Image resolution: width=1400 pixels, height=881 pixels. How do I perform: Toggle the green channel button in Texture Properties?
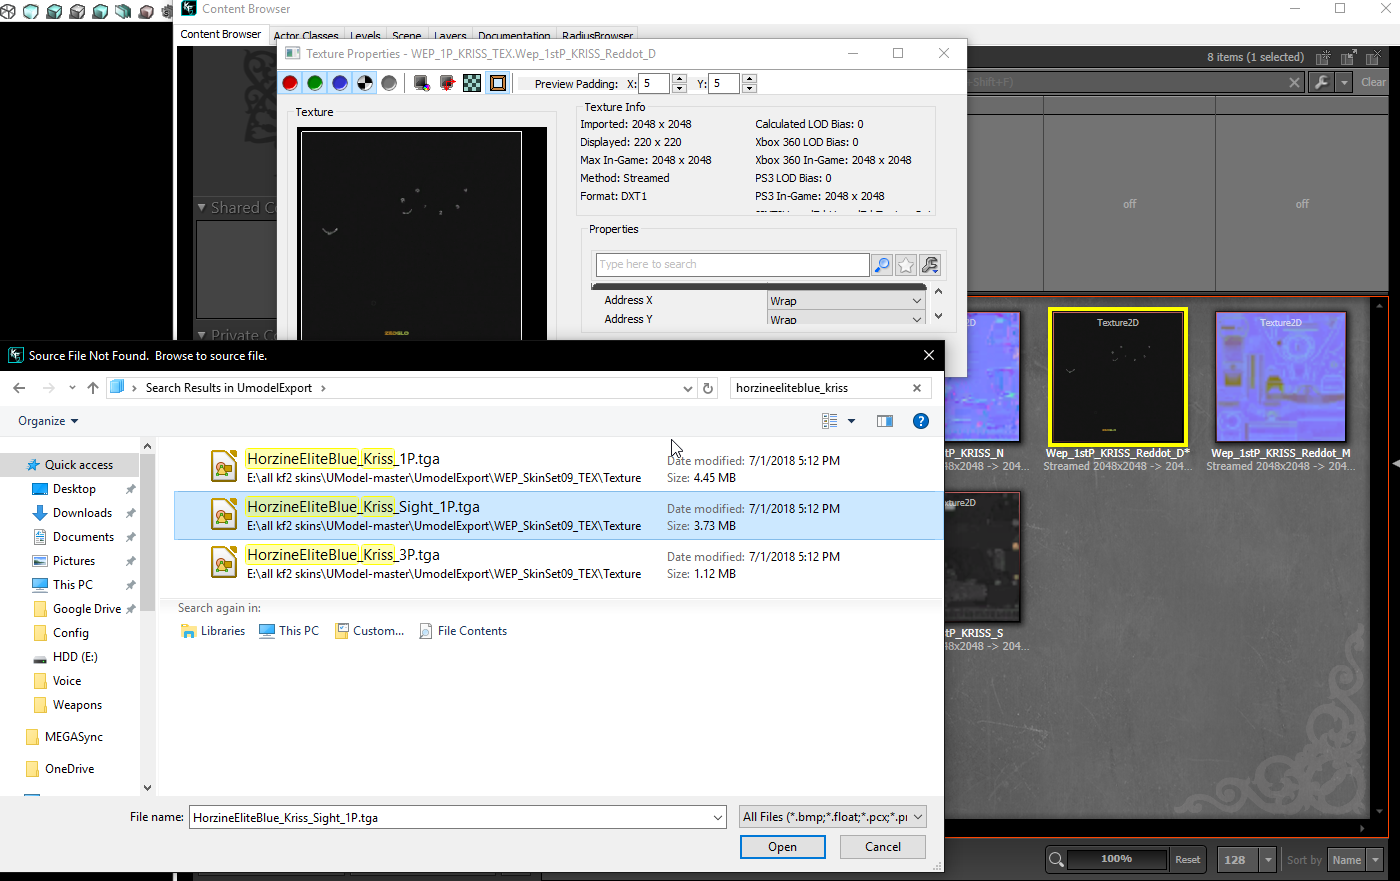click(315, 83)
